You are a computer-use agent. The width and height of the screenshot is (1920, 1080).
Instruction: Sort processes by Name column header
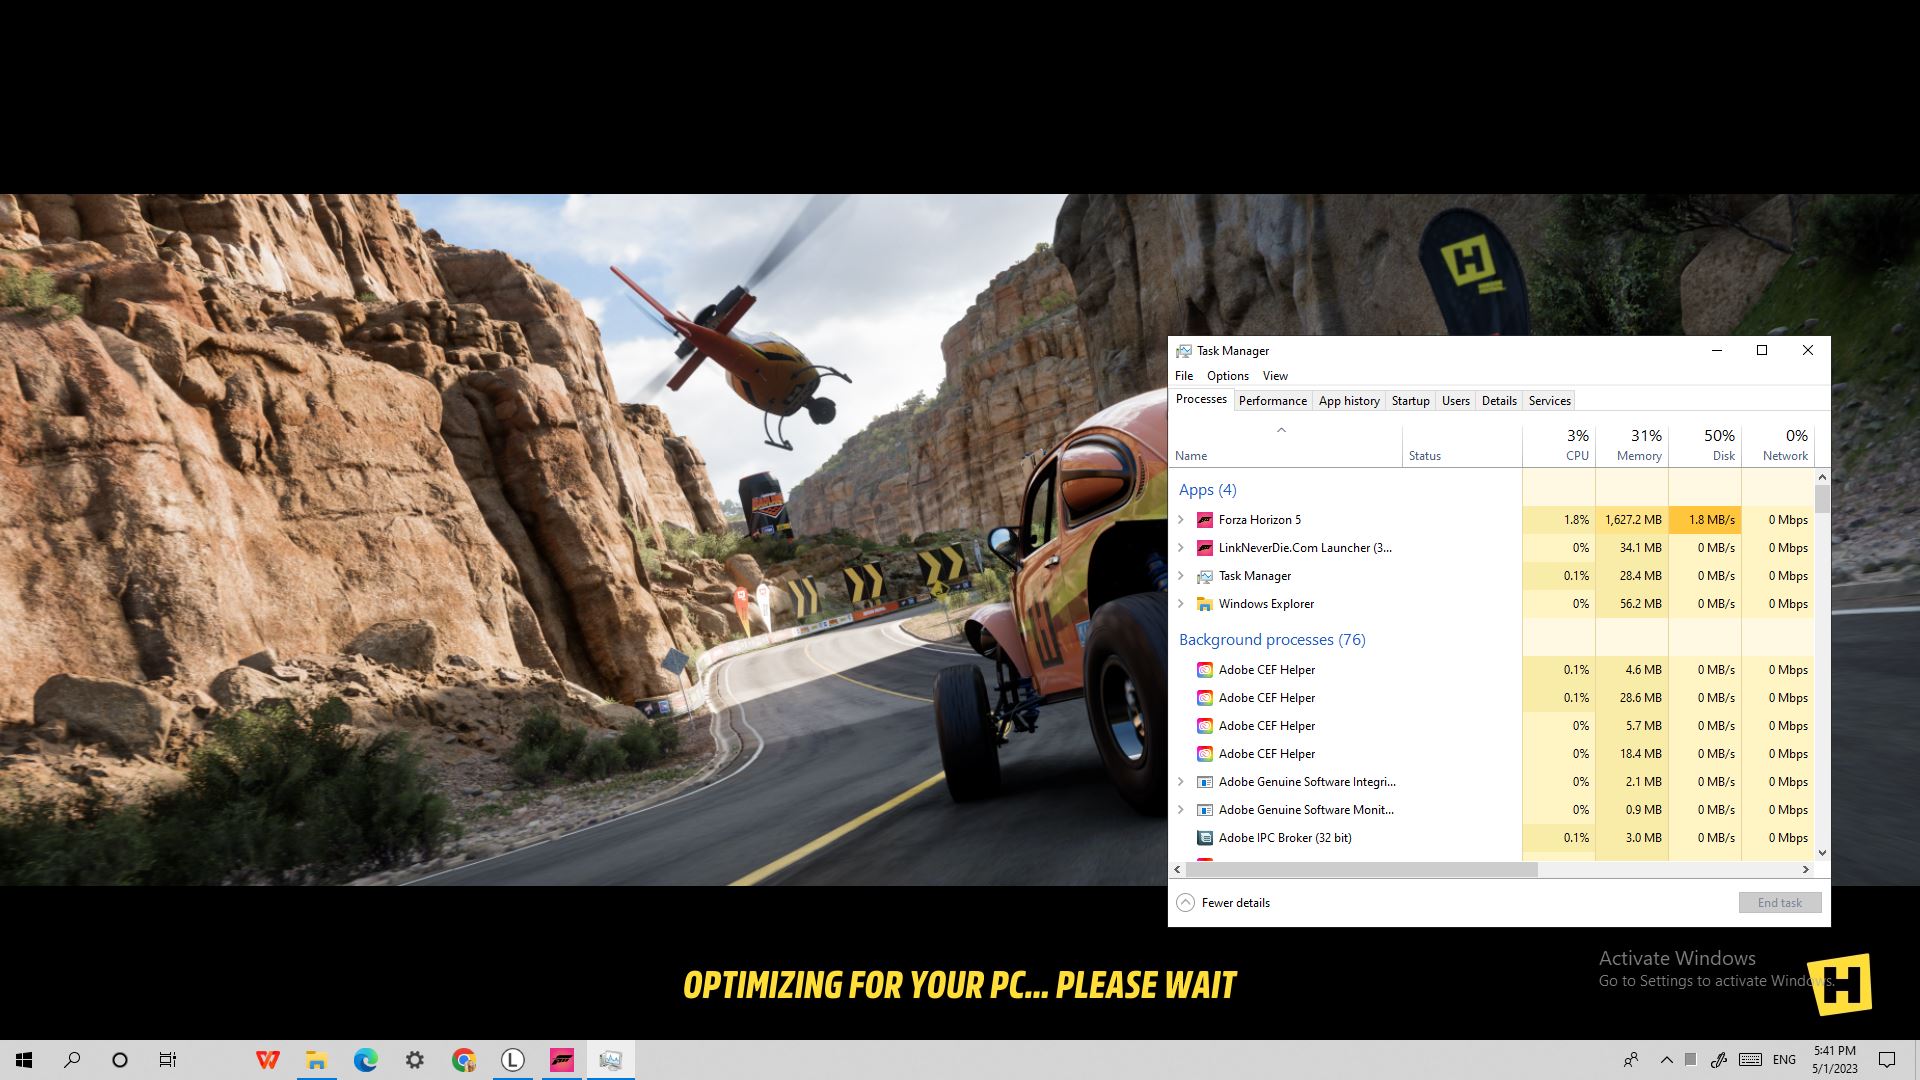1286,445
